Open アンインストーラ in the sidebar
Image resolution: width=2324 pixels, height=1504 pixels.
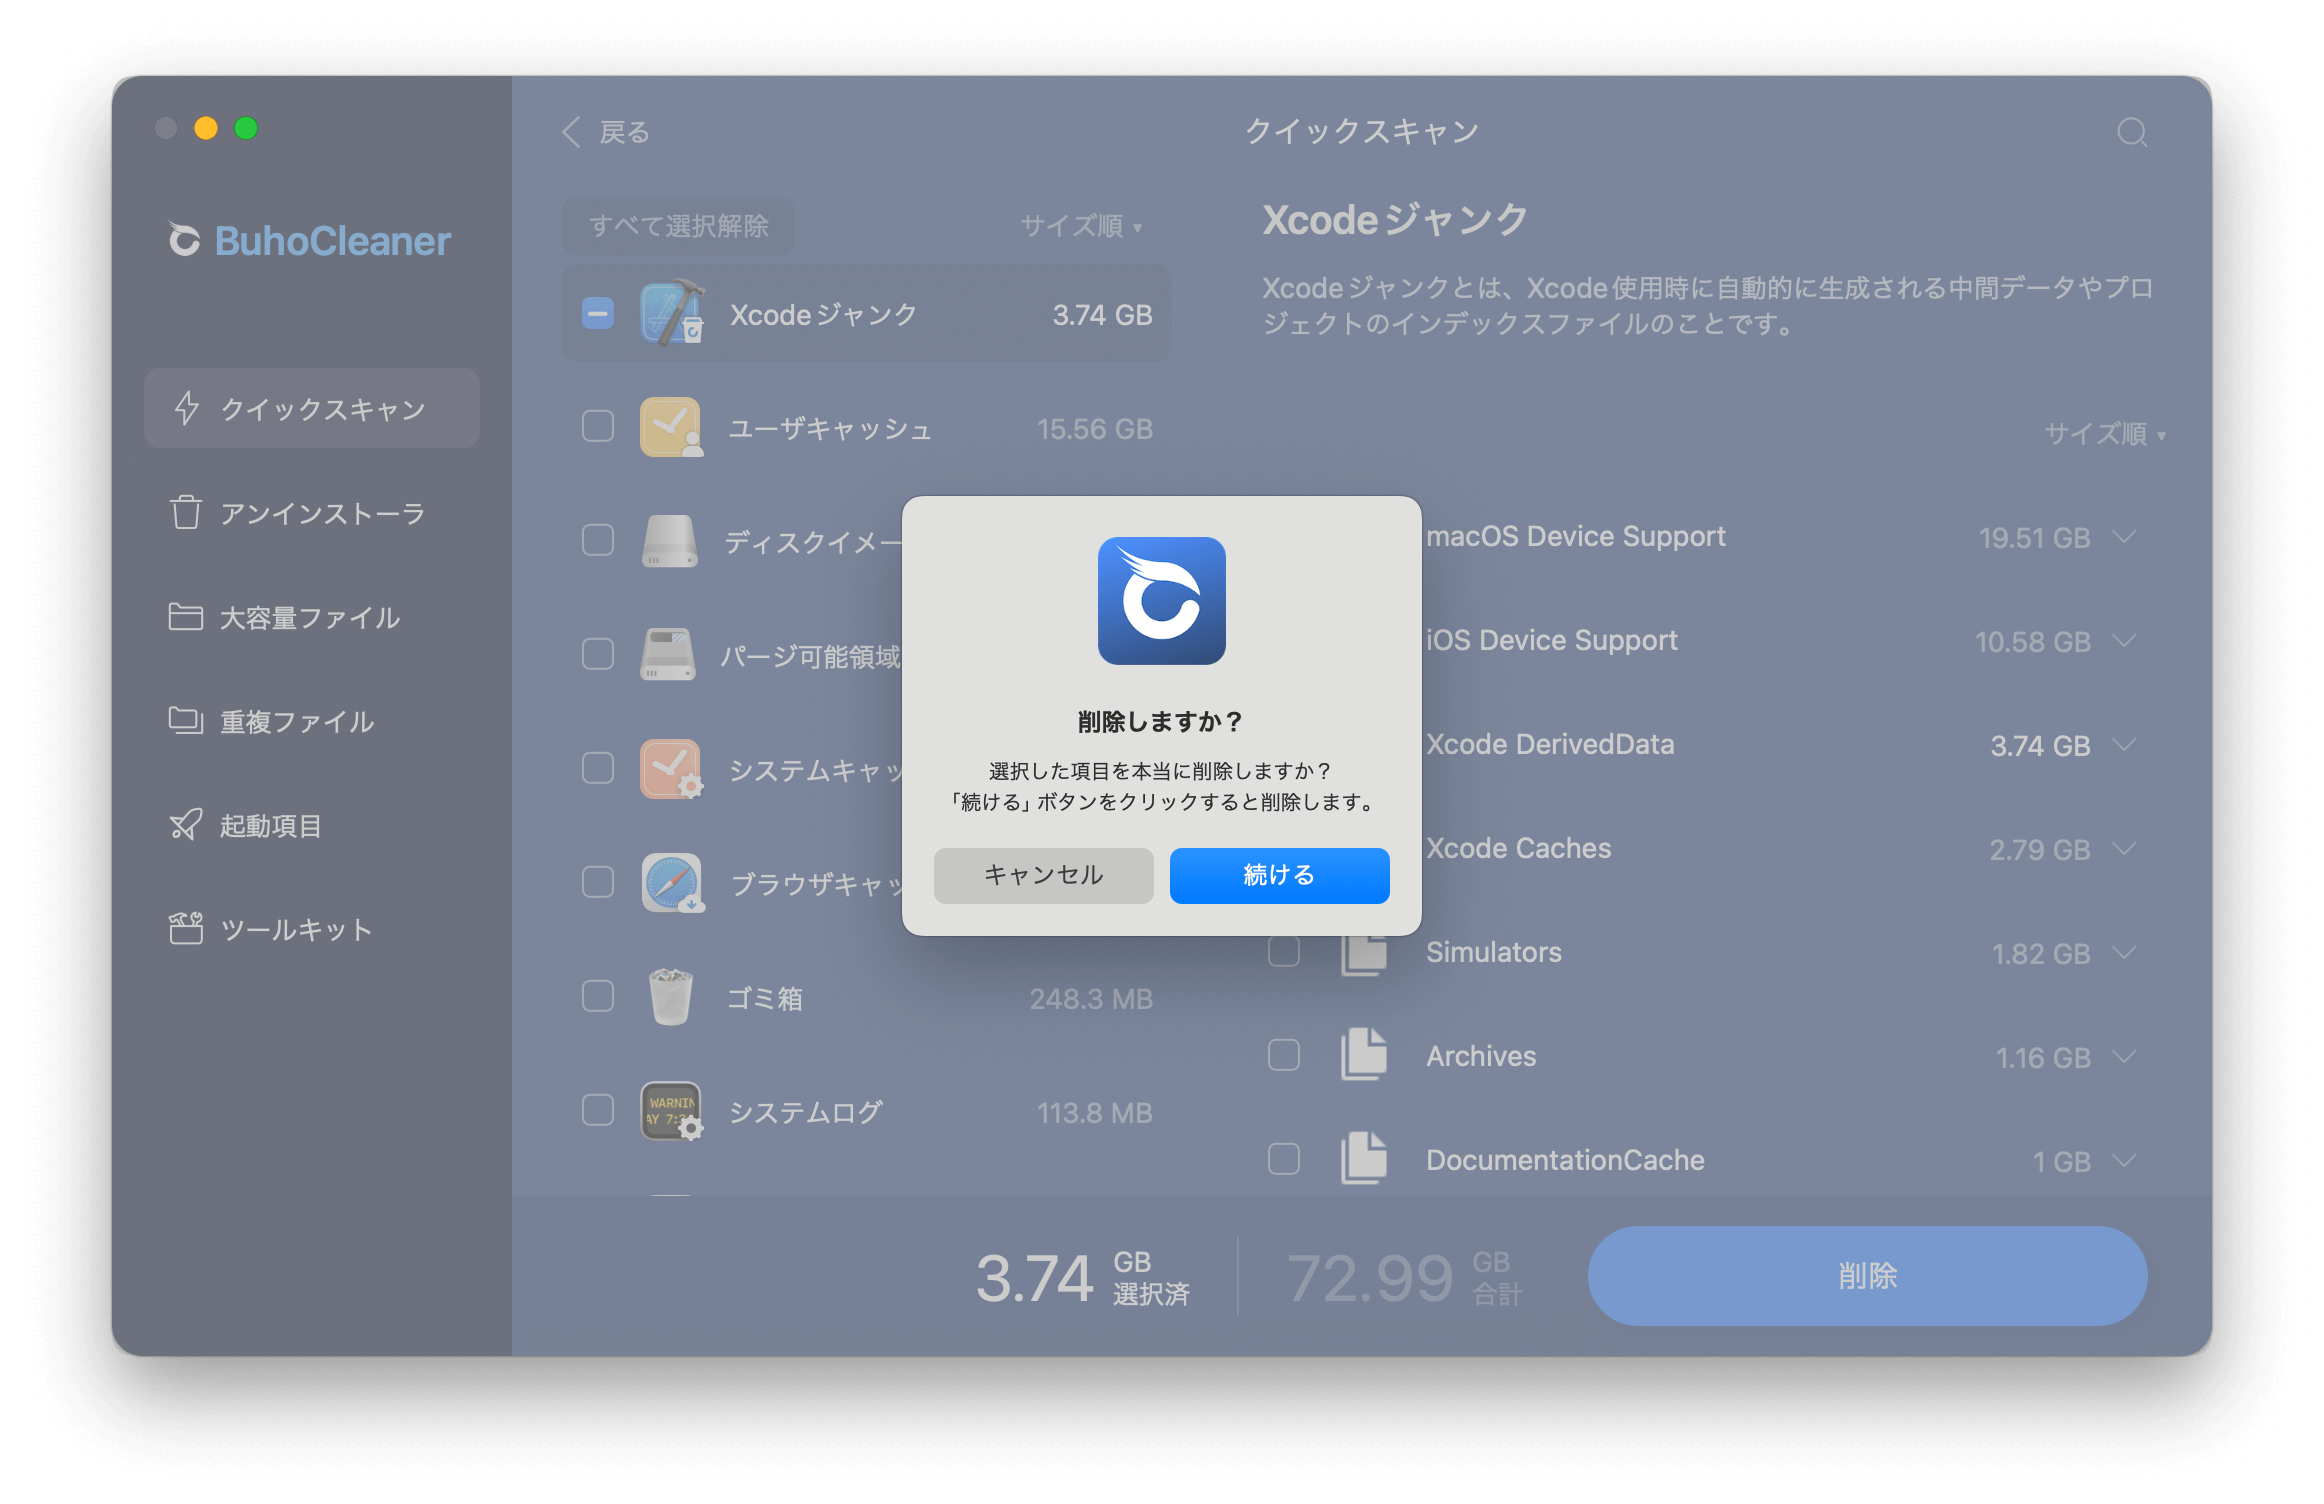point(312,512)
